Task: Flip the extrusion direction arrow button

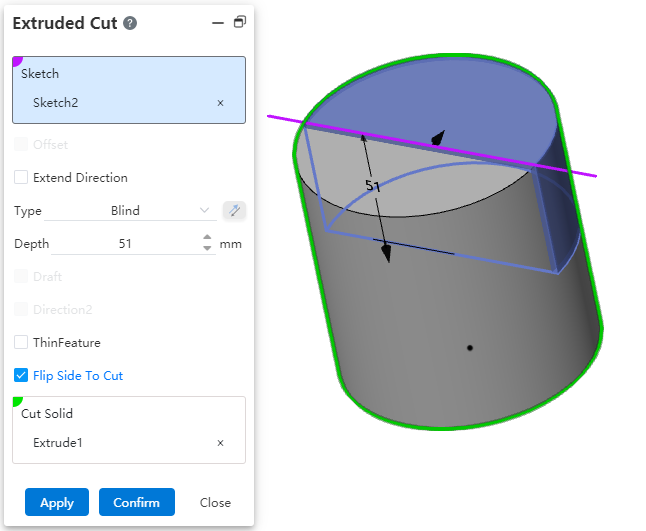Action: 234,211
